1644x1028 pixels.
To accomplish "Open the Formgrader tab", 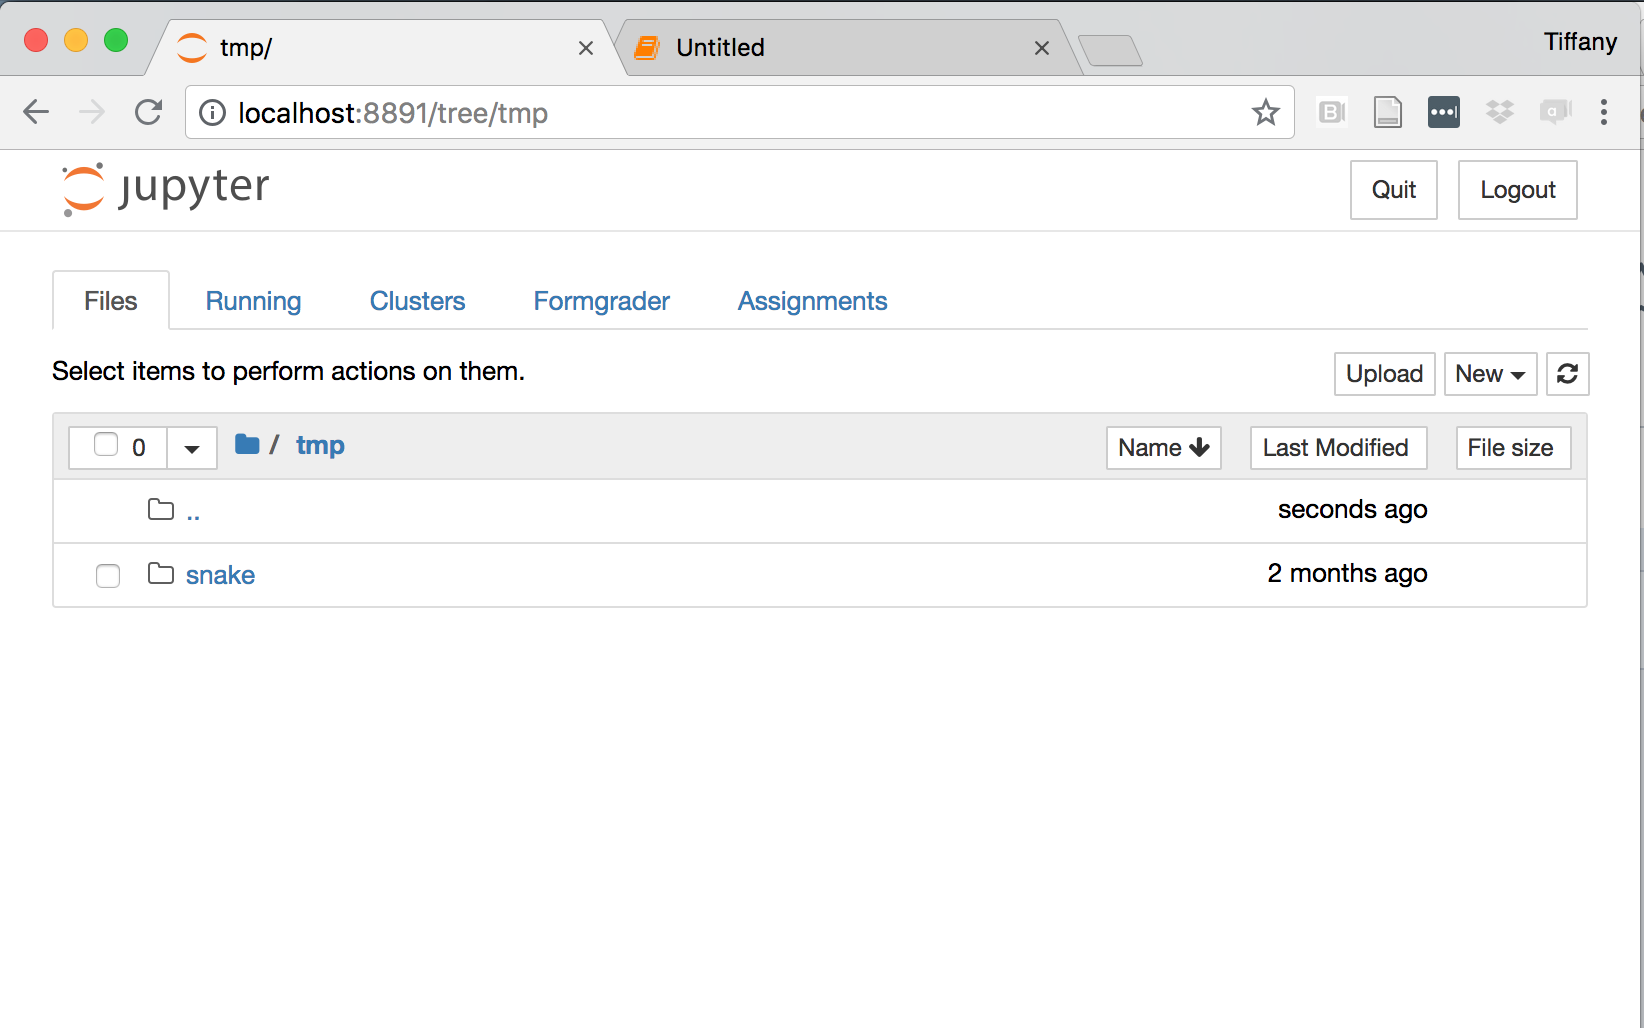I will pos(601,301).
